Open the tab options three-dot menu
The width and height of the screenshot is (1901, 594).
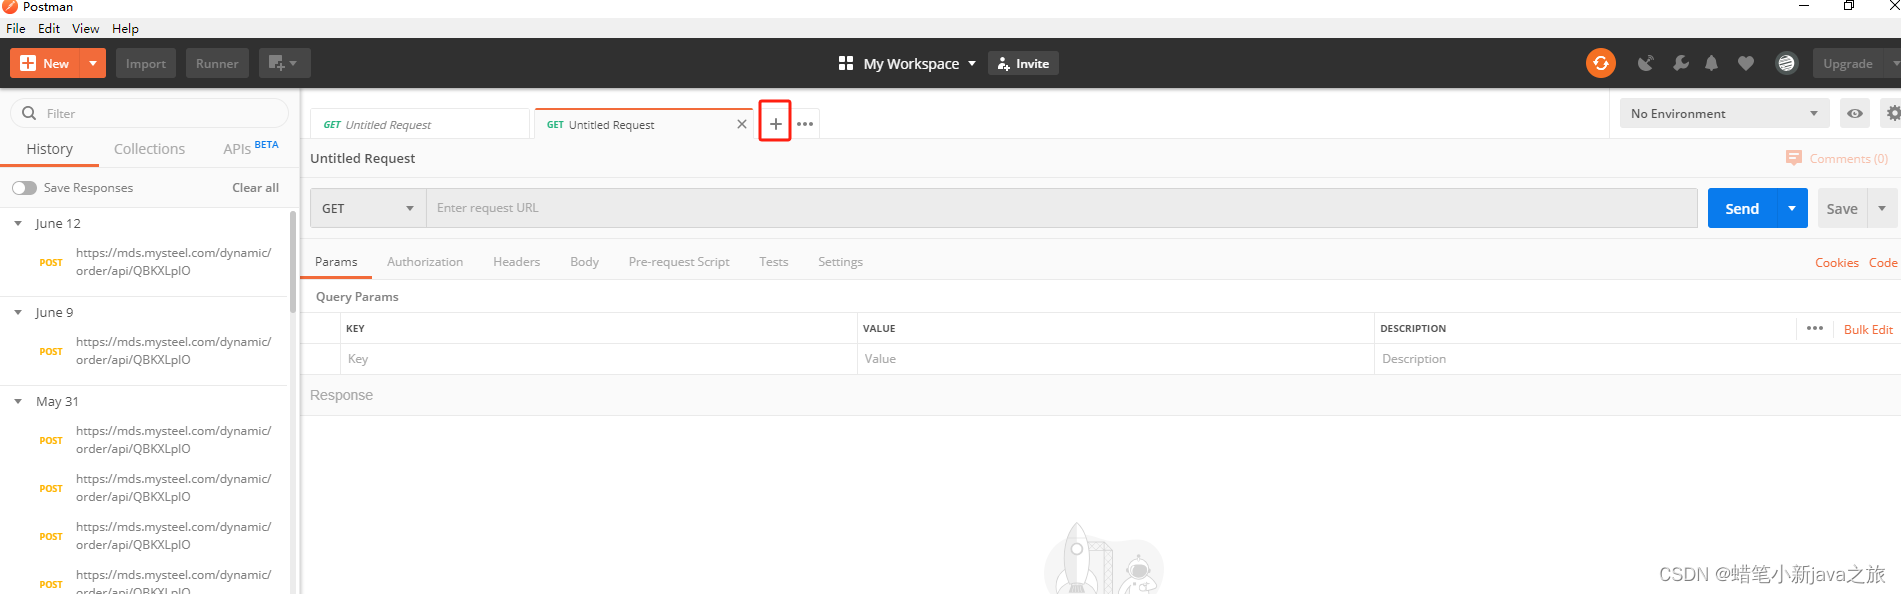[x=805, y=124]
